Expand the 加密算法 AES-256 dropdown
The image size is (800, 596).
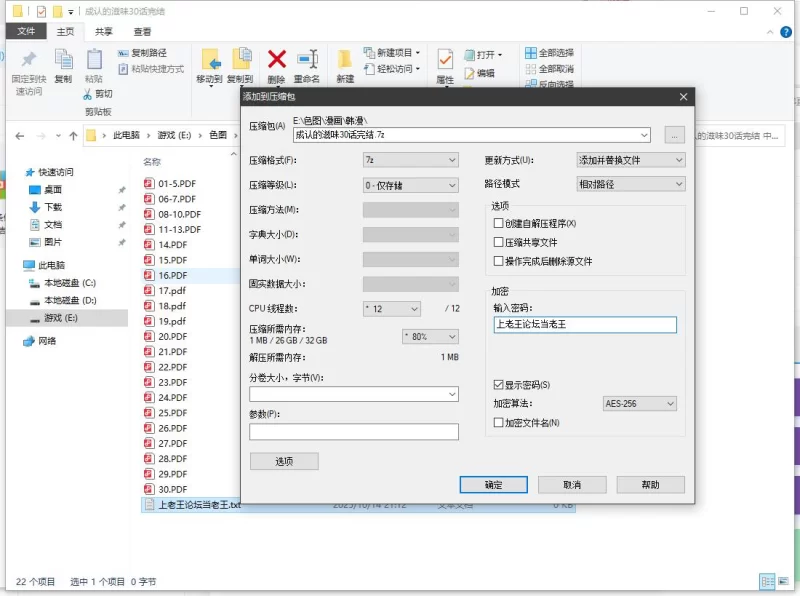(640, 404)
